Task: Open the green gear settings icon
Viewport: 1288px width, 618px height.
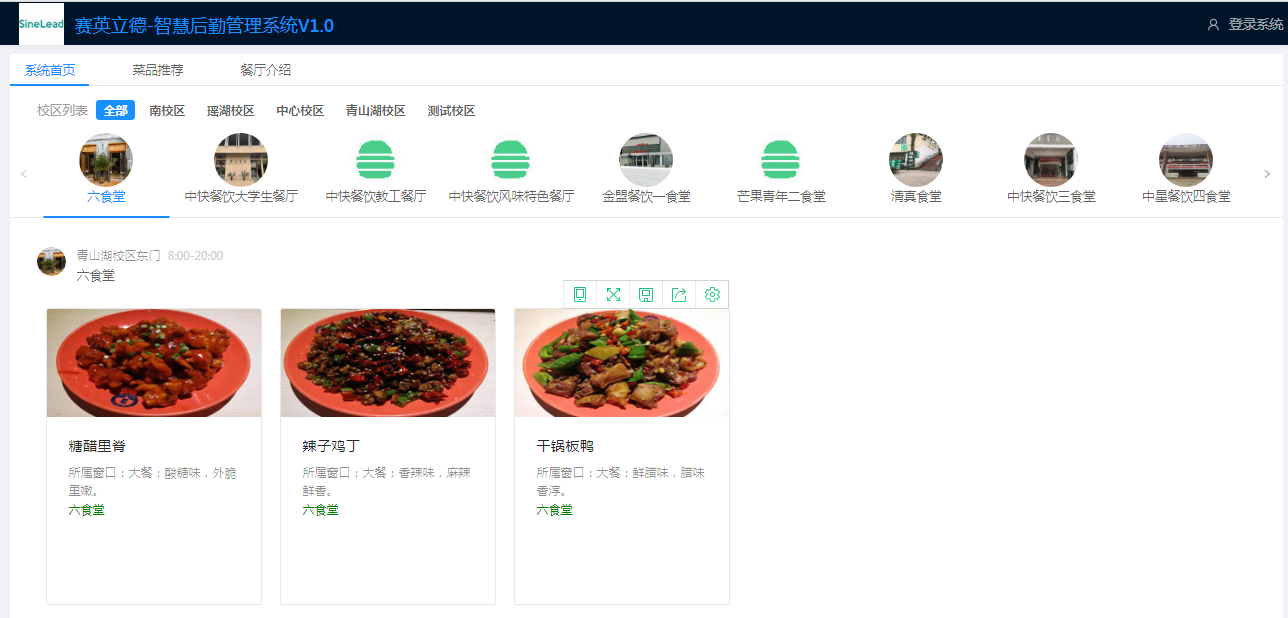Action: tap(712, 294)
